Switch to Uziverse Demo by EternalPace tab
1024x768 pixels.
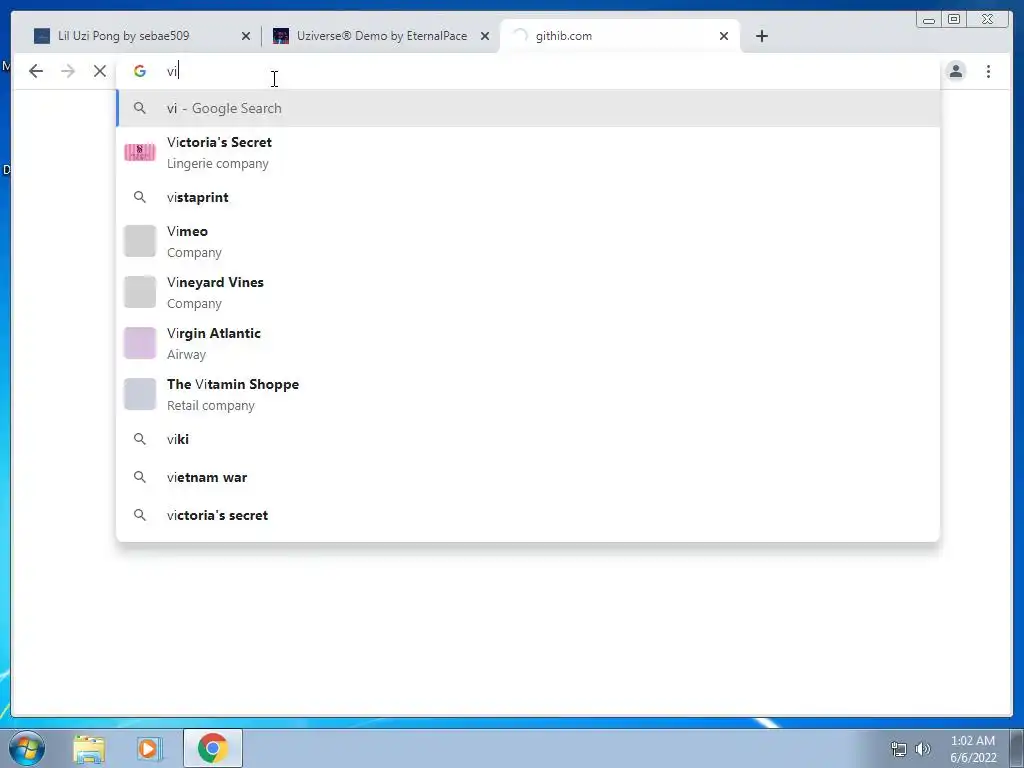pyautogui.click(x=381, y=36)
